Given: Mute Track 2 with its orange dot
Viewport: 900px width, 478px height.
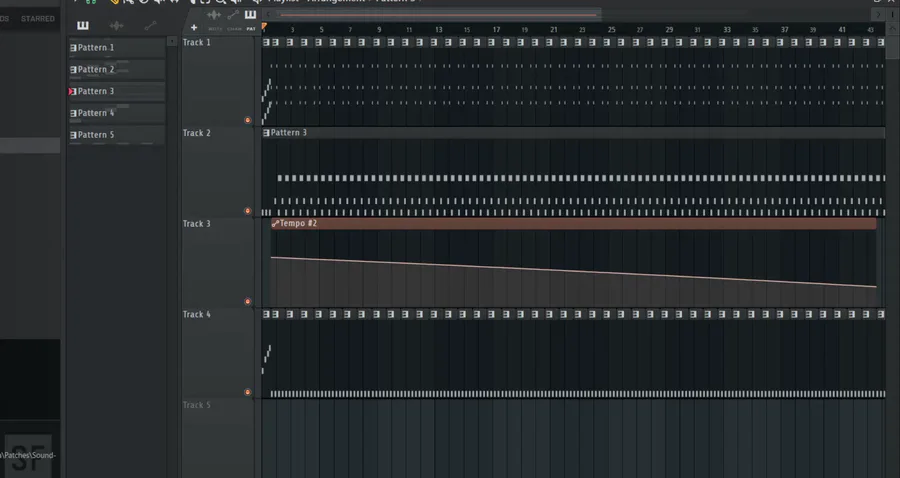Looking at the screenshot, I should (247, 211).
